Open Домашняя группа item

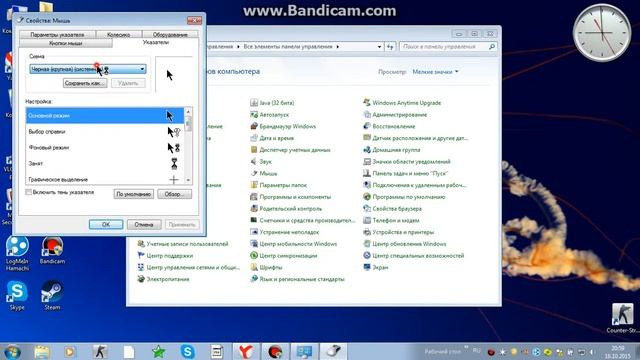392,150
